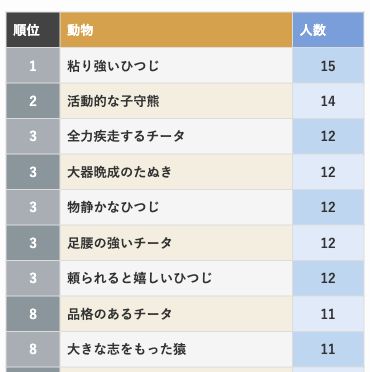Select the 大きな志をもった猿 row

185,349
